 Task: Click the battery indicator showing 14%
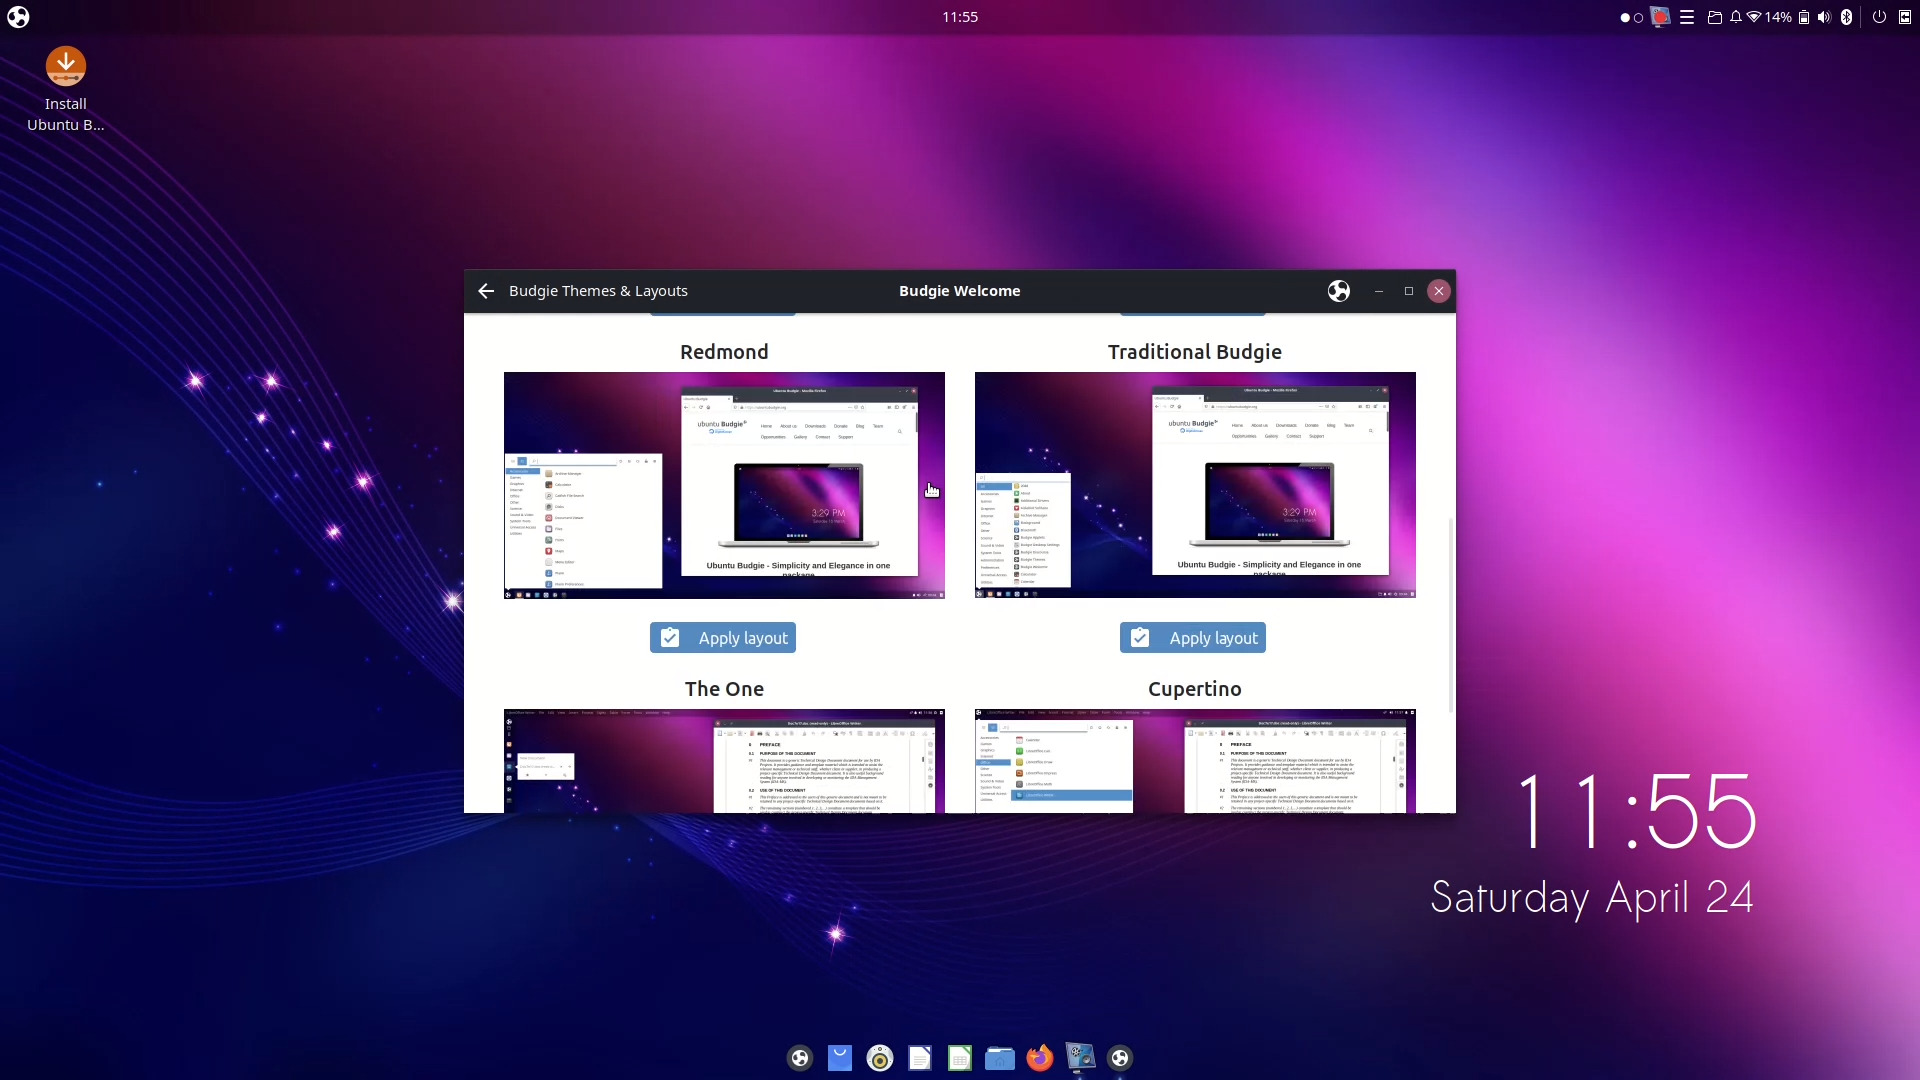pos(1788,17)
